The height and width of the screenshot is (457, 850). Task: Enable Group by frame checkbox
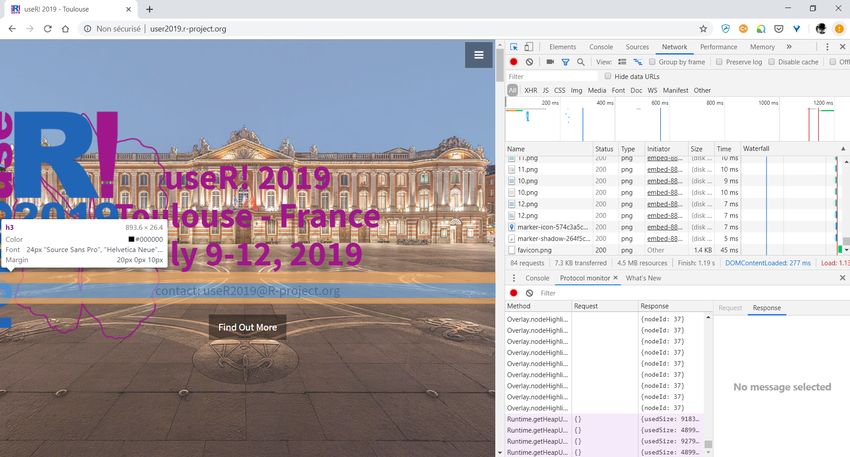652,62
